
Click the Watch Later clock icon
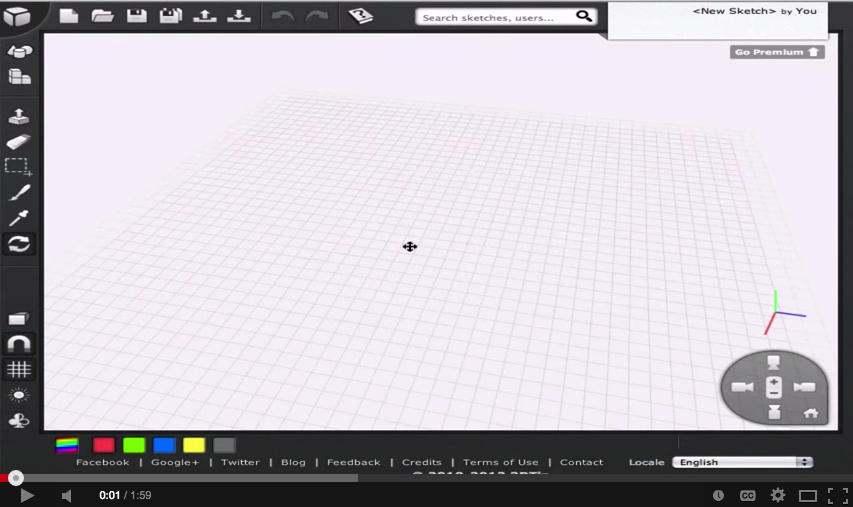coord(719,496)
